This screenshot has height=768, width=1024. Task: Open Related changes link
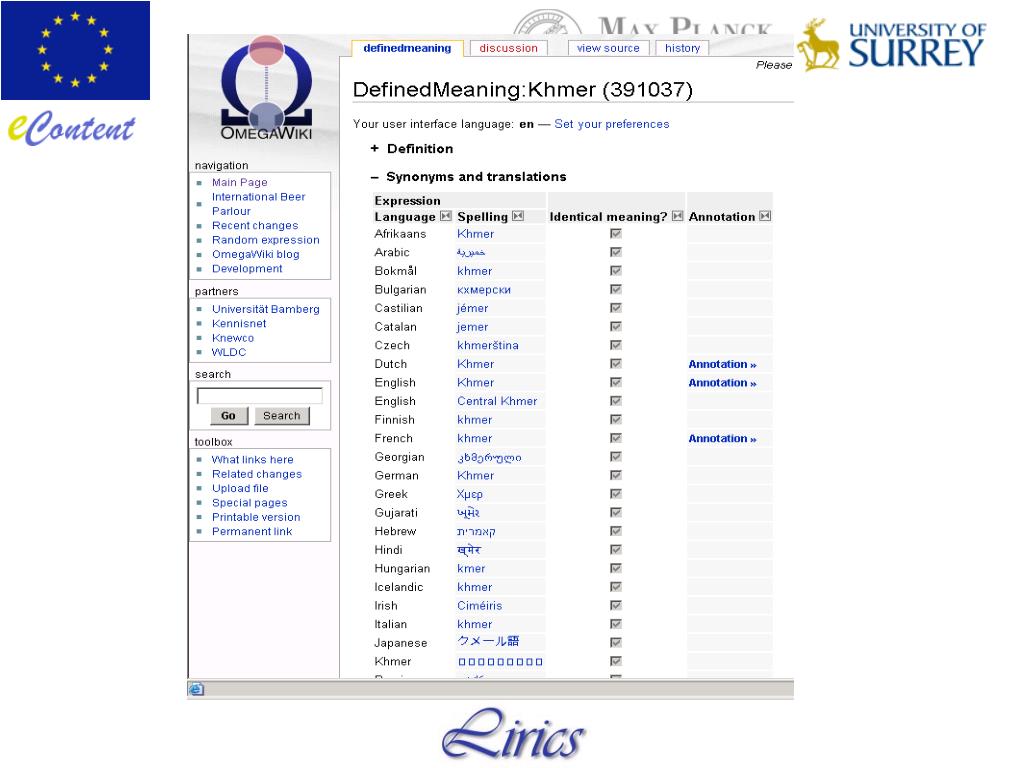click(x=257, y=474)
